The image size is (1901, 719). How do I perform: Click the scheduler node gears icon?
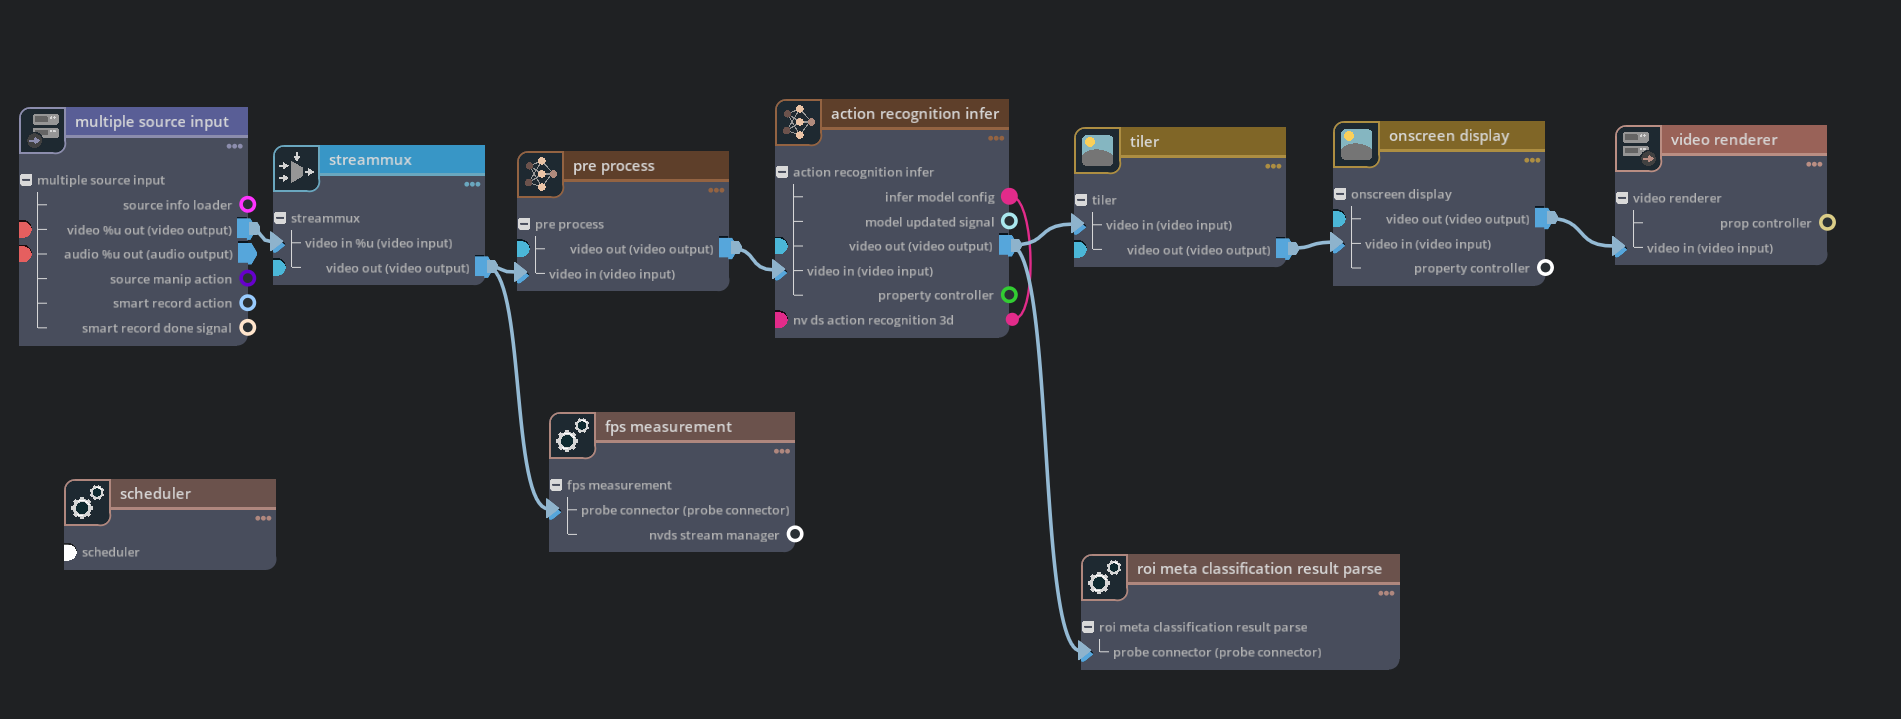(87, 503)
